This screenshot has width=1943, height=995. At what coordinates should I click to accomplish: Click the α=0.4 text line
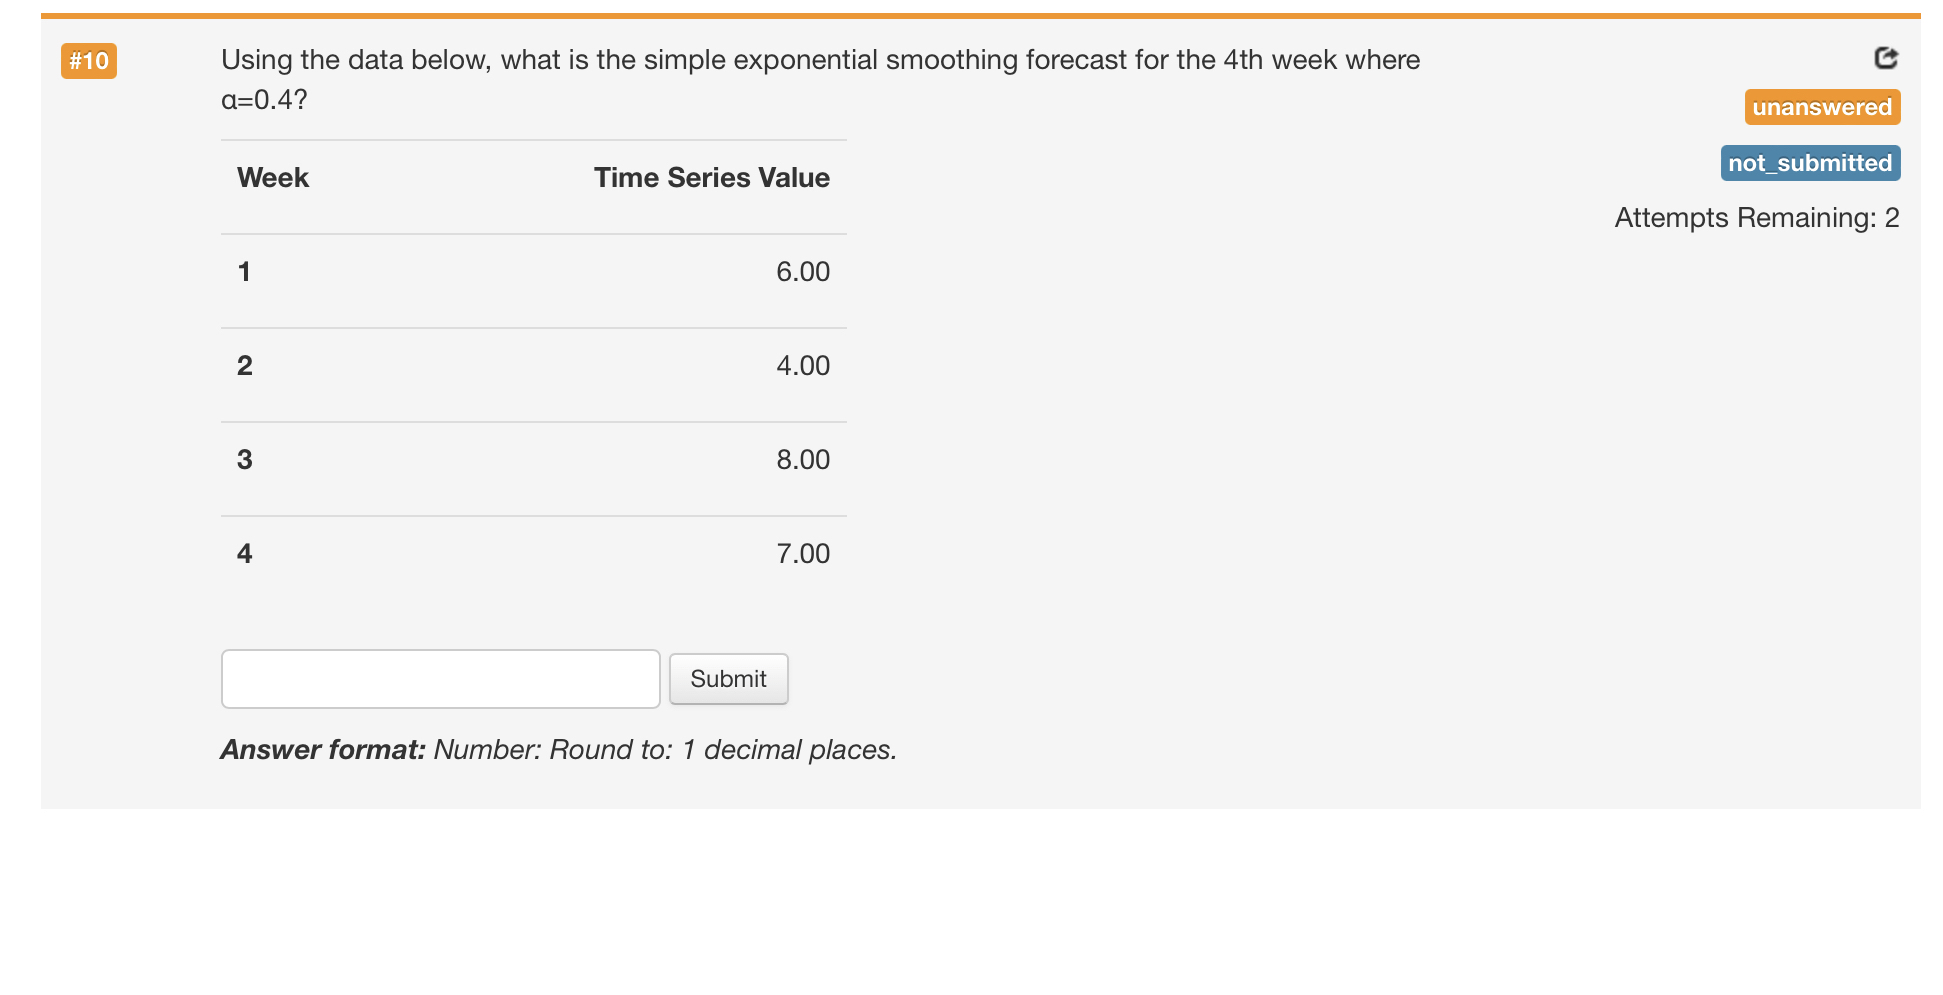pyautogui.click(x=264, y=100)
